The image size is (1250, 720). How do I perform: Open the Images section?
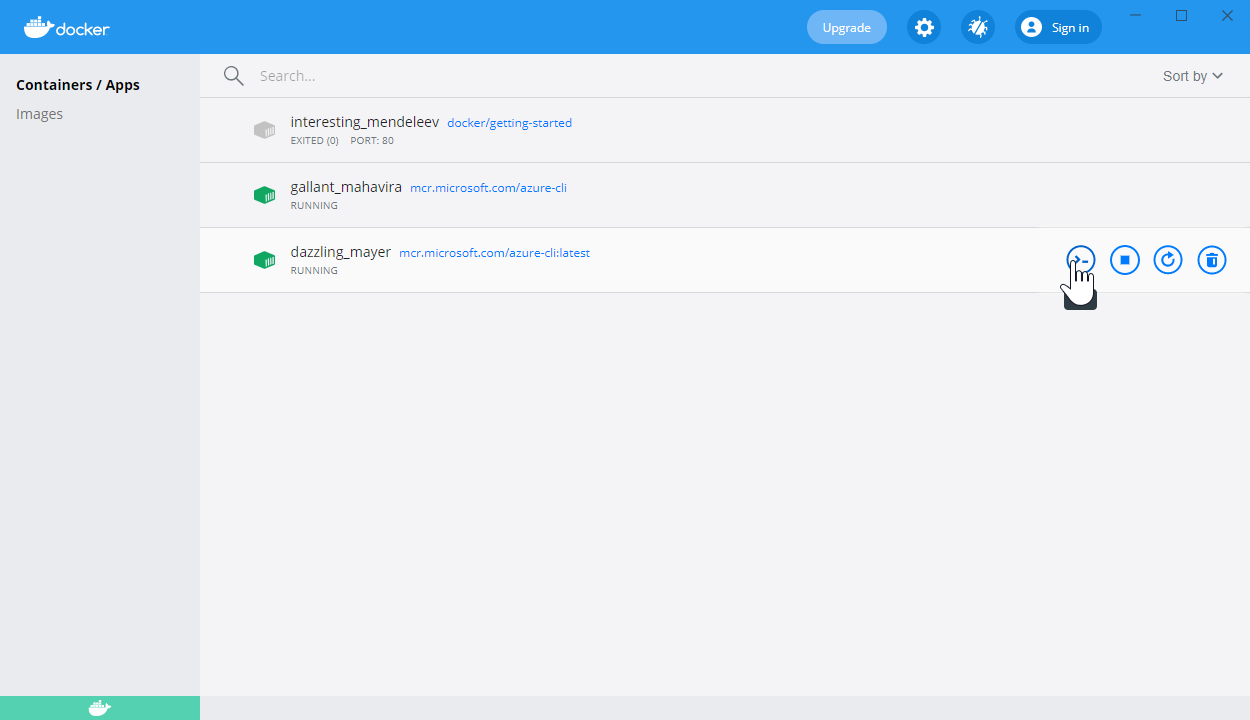click(x=40, y=114)
